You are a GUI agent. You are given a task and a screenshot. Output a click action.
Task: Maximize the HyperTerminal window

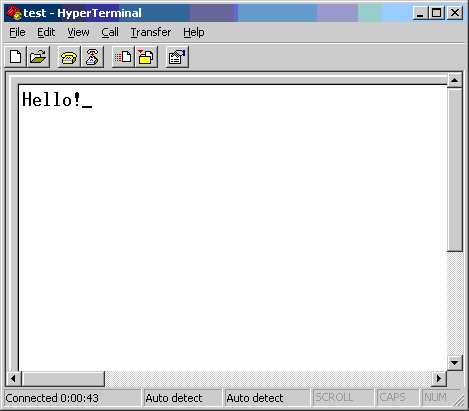coord(436,13)
